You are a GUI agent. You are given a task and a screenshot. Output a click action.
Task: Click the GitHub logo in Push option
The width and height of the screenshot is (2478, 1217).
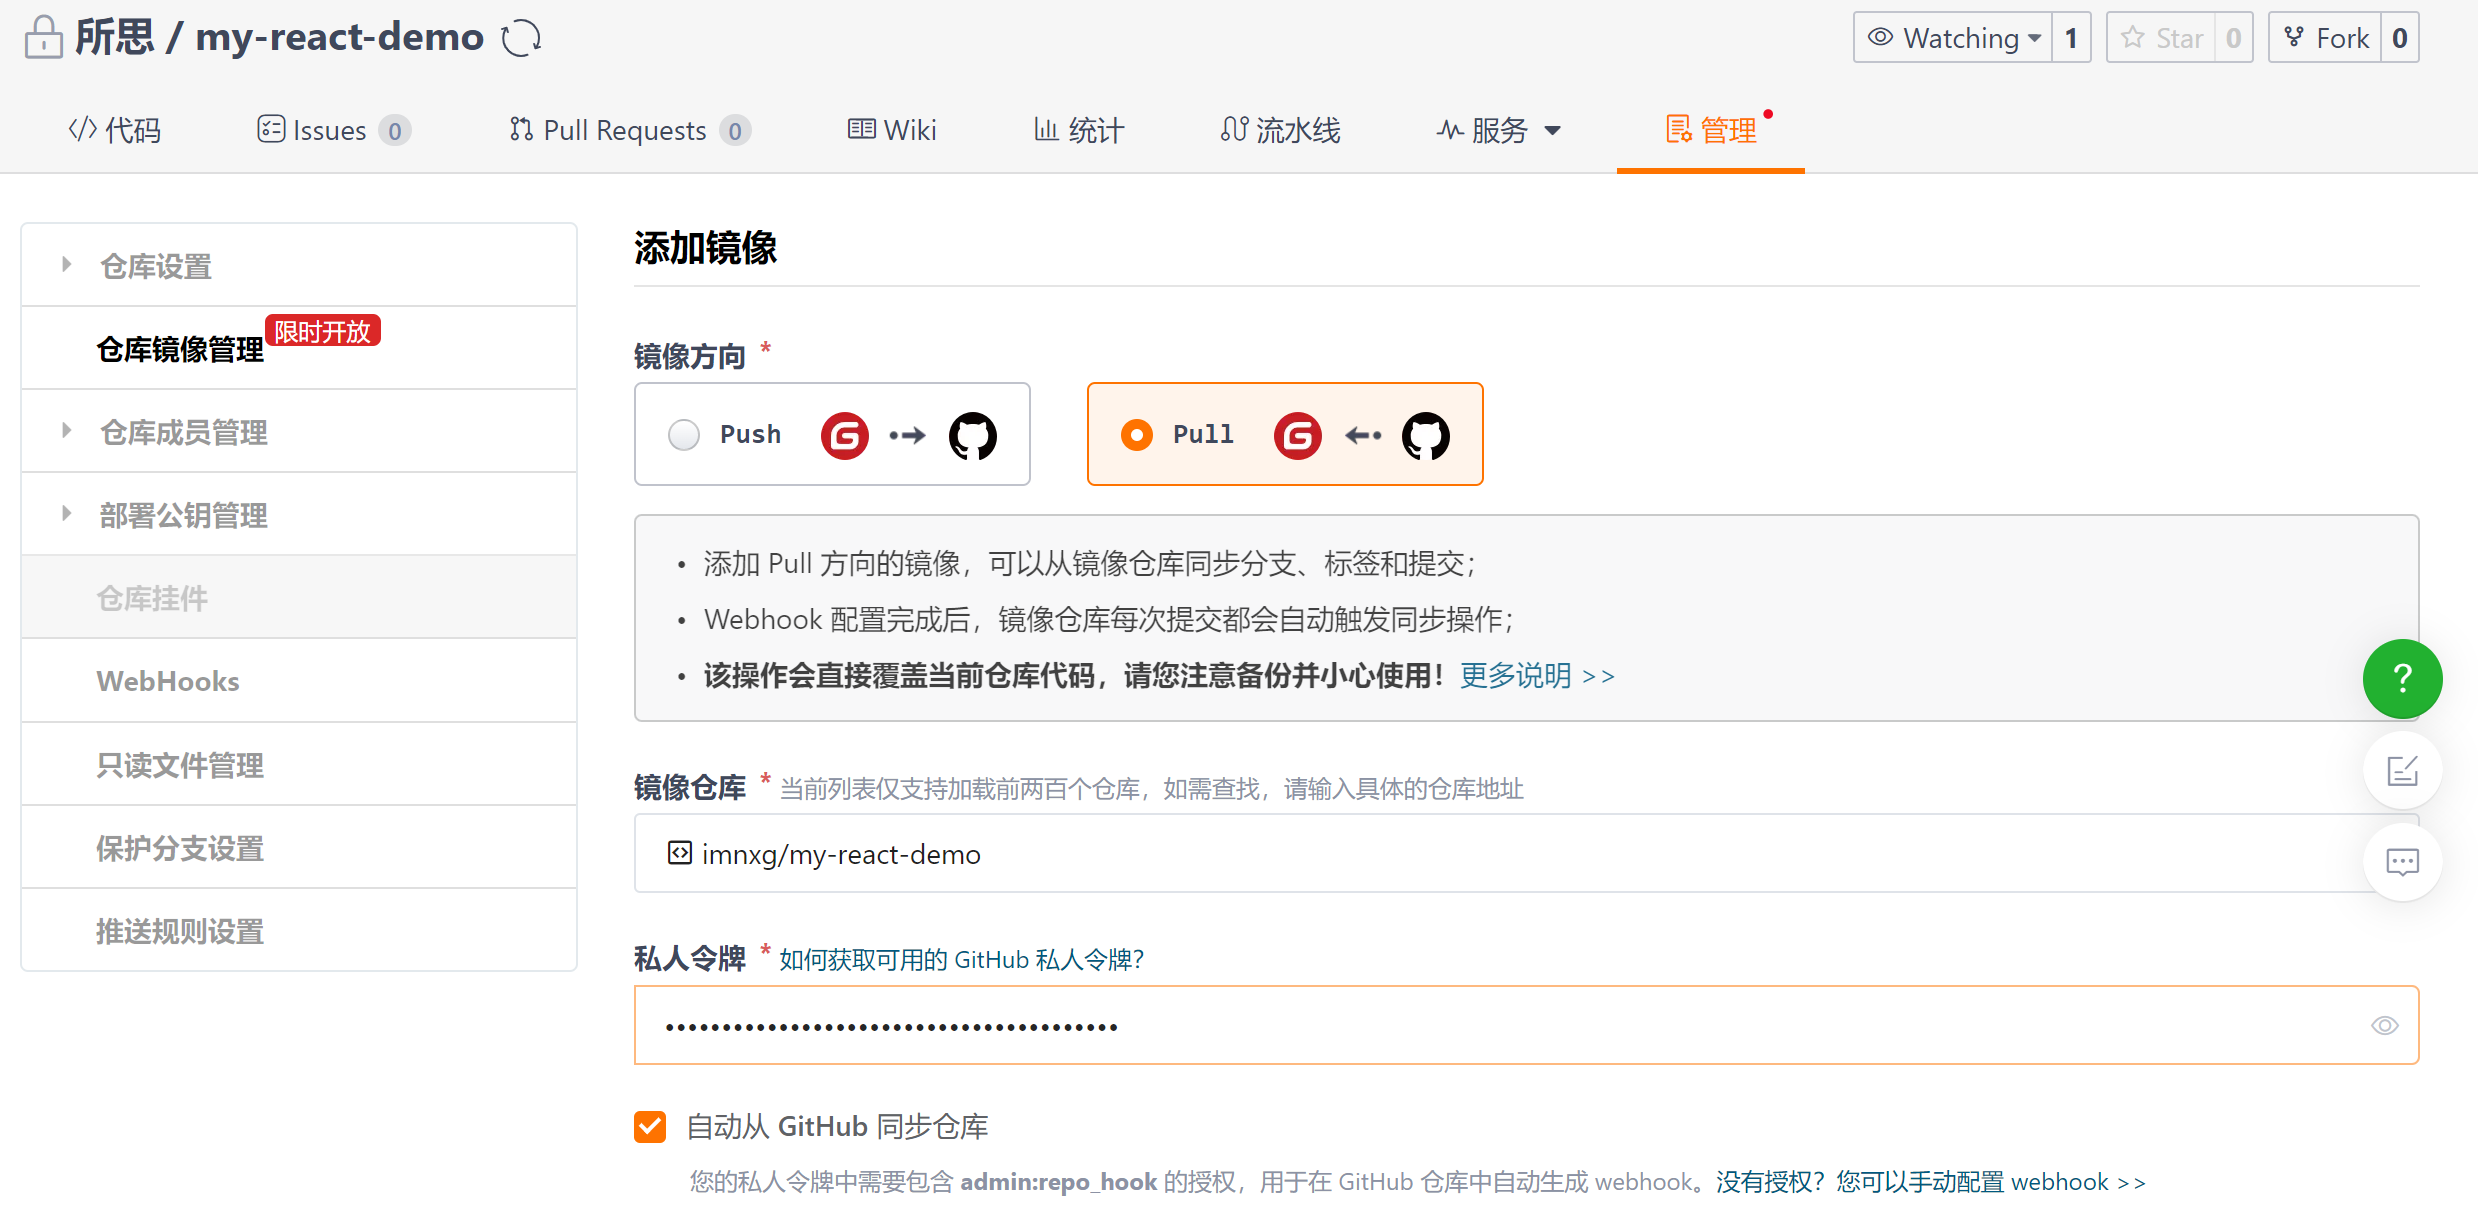pyautogui.click(x=972, y=436)
